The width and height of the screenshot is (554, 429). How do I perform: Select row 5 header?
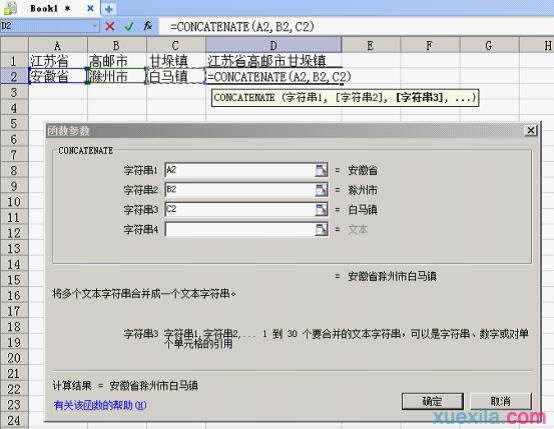click(14, 124)
